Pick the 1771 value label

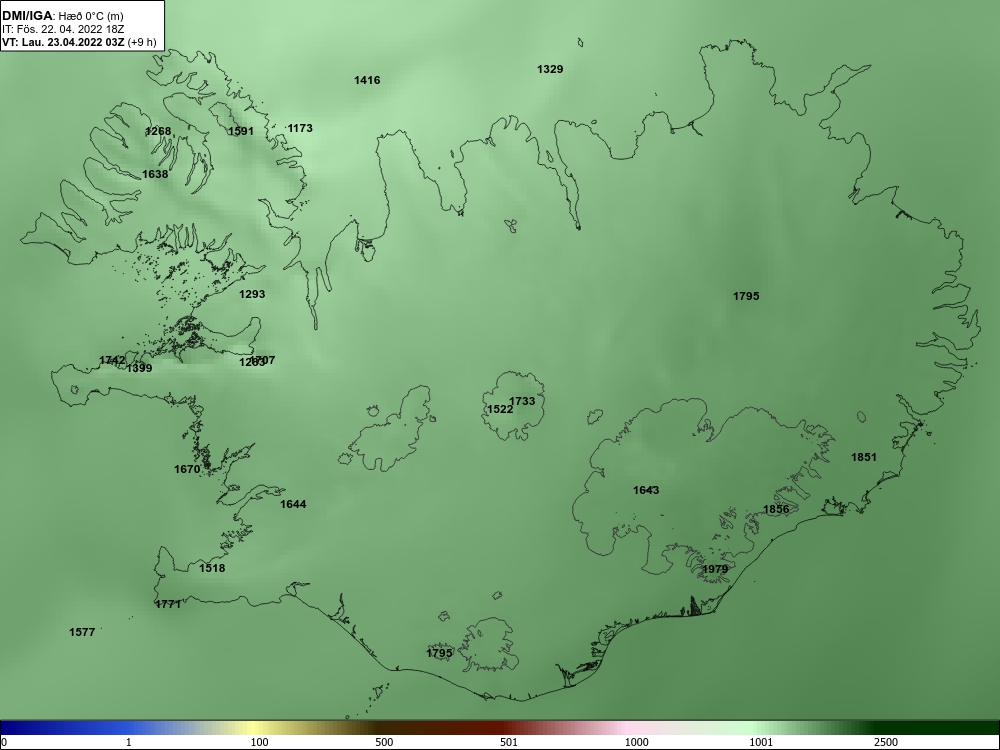(168, 604)
